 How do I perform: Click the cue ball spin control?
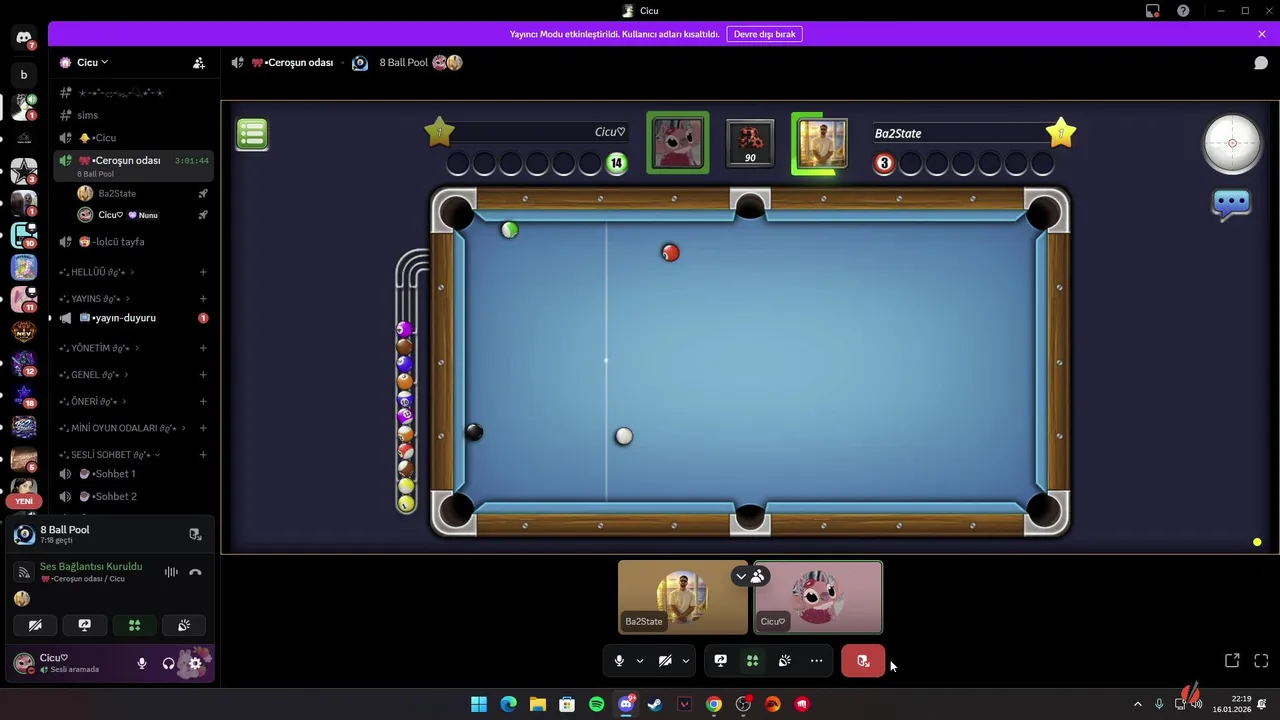coord(1232,144)
